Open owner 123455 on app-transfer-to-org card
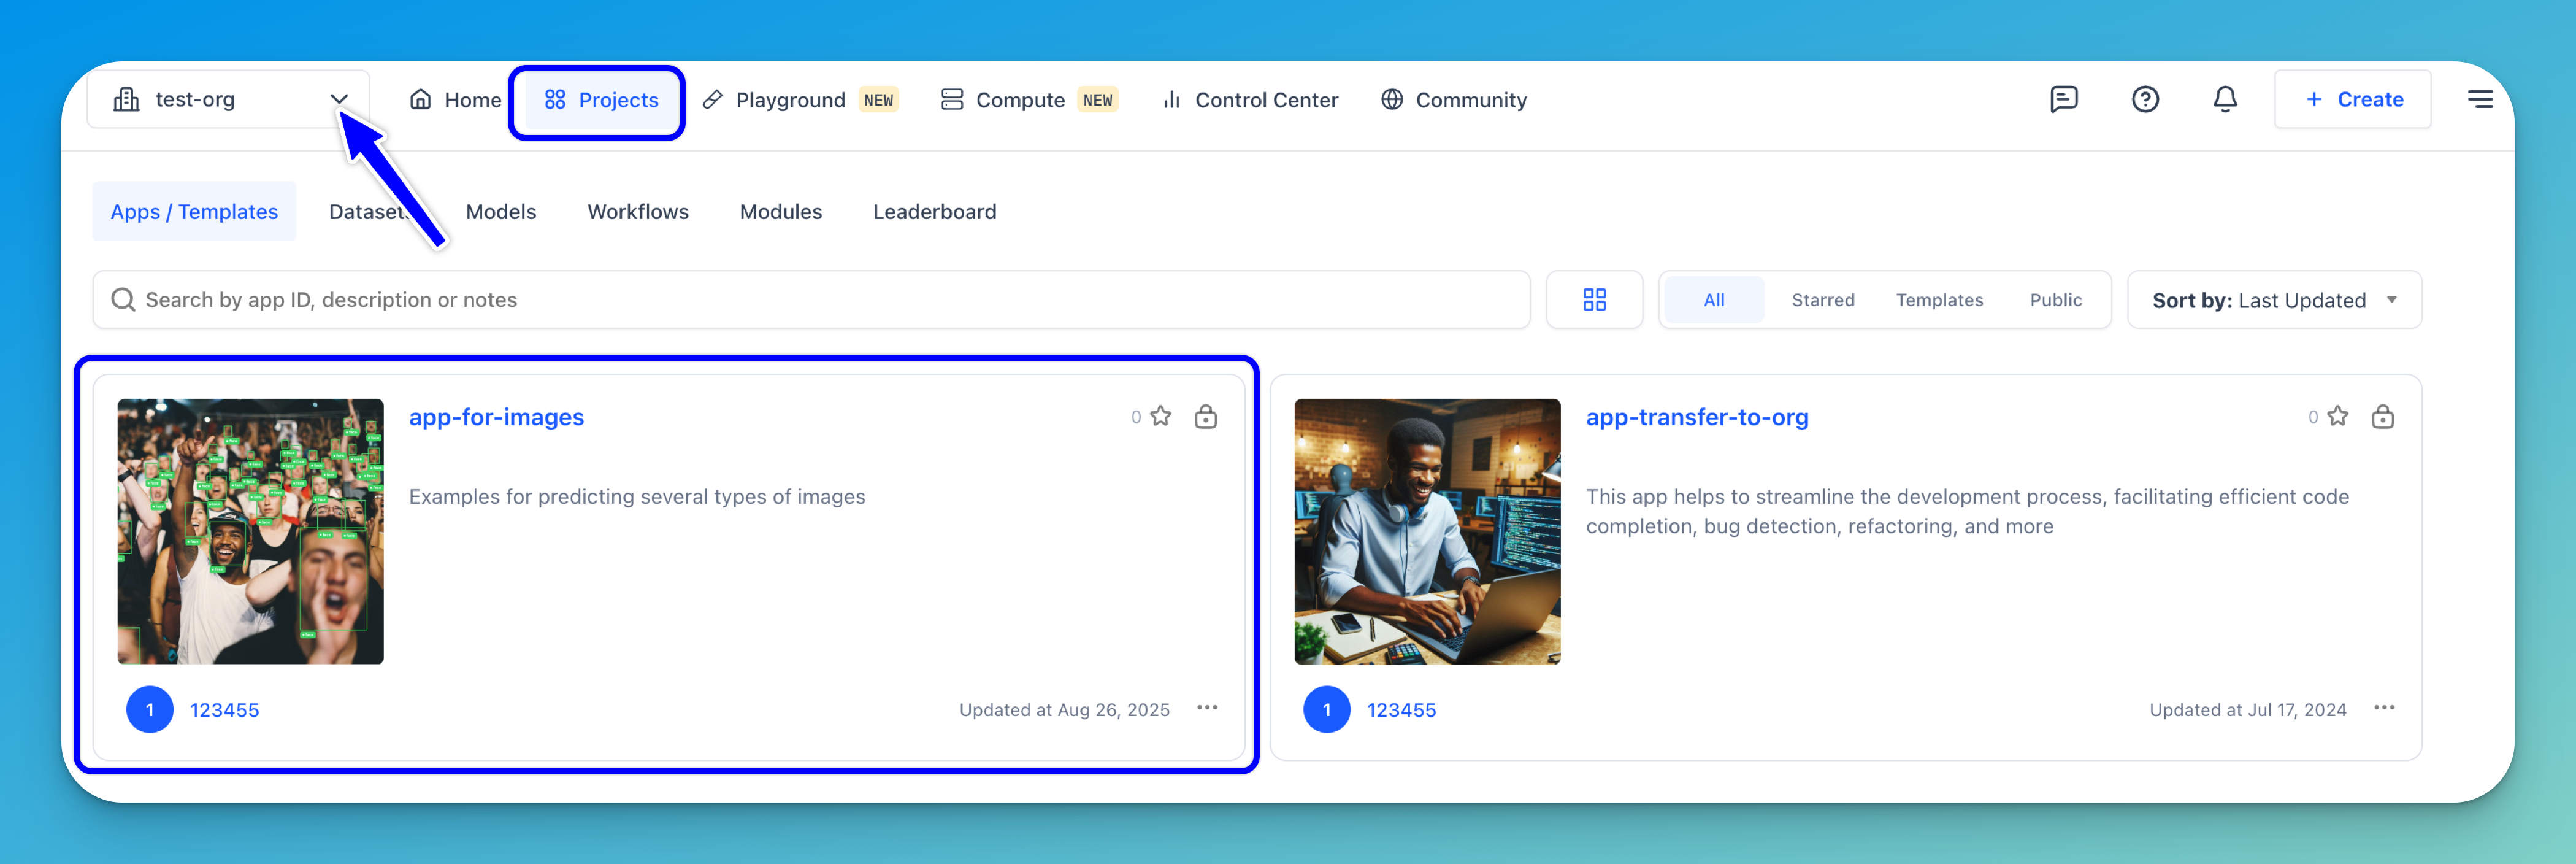 [x=1401, y=710]
